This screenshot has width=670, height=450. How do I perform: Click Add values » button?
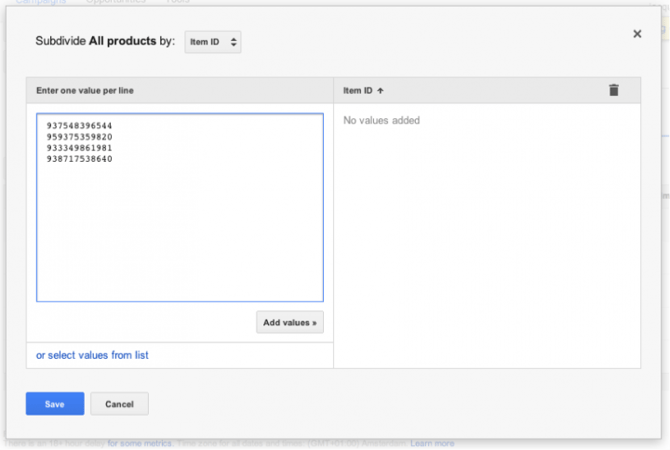290,322
